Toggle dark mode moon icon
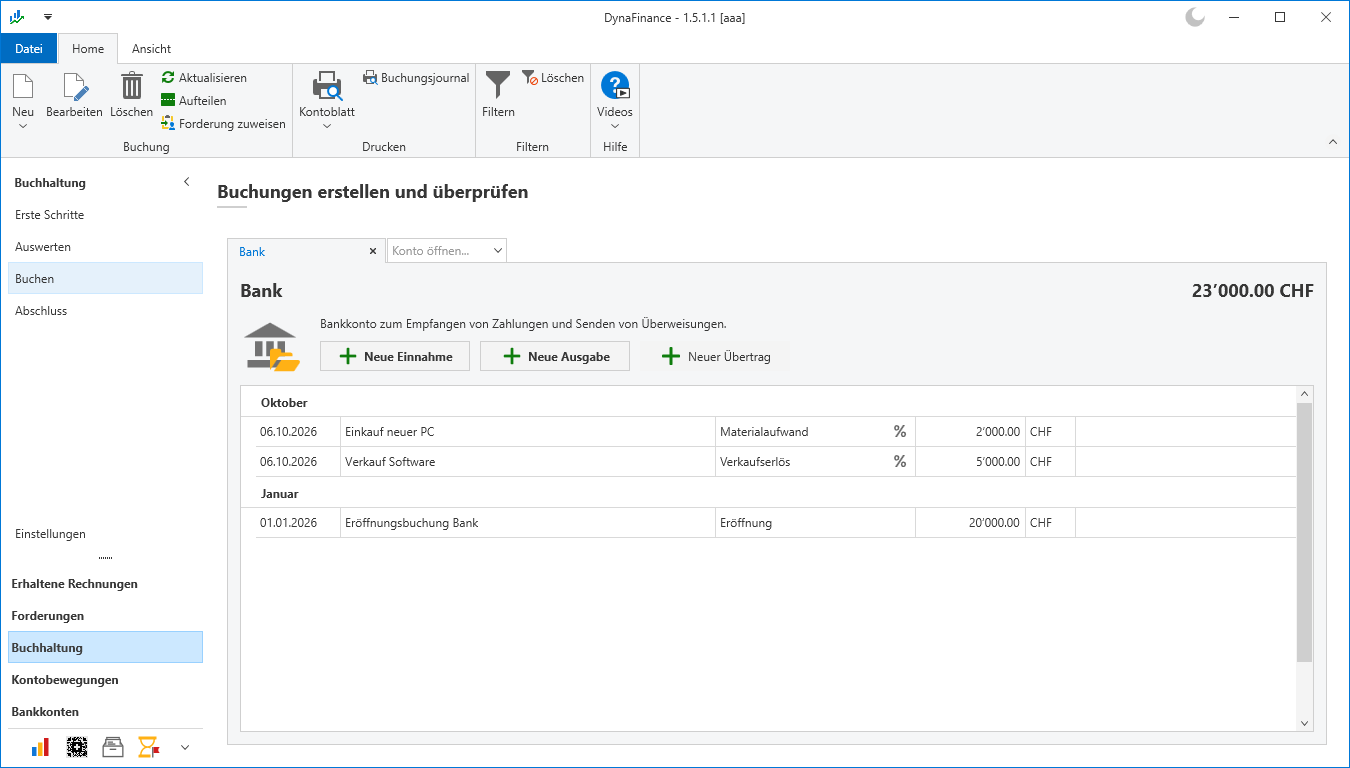This screenshot has width=1350, height=768. pyautogui.click(x=1194, y=17)
